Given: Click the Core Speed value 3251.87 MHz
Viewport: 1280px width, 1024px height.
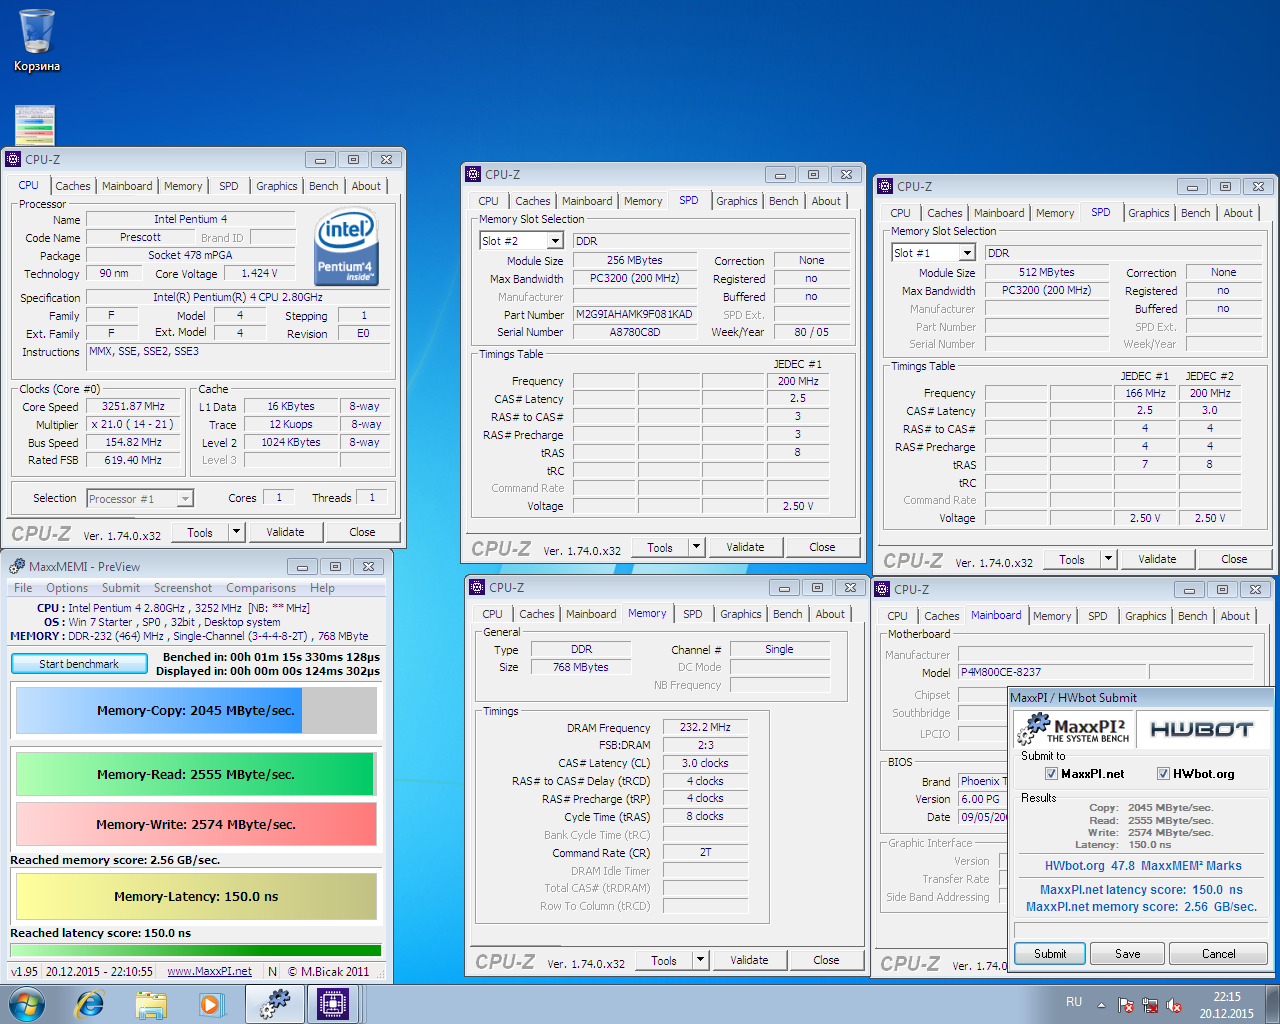Looking at the screenshot, I should point(133,406).
